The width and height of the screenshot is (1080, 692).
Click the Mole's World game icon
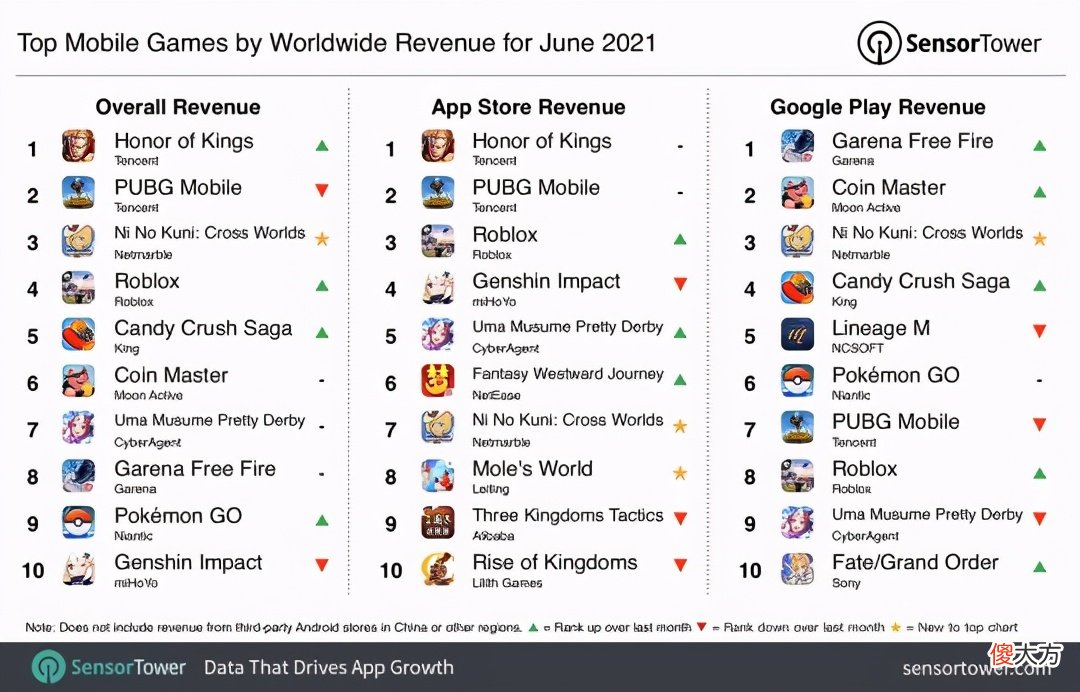(437, 474)
